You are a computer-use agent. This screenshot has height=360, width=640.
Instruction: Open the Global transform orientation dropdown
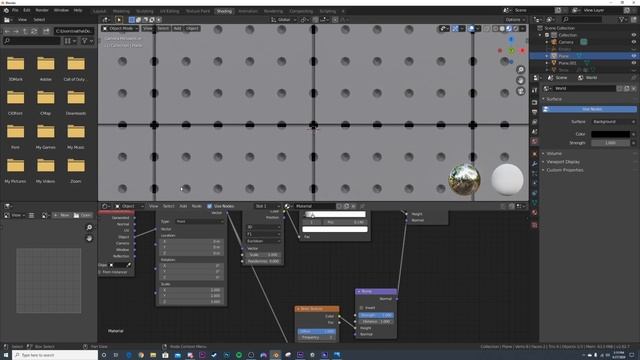click(284, 20)
